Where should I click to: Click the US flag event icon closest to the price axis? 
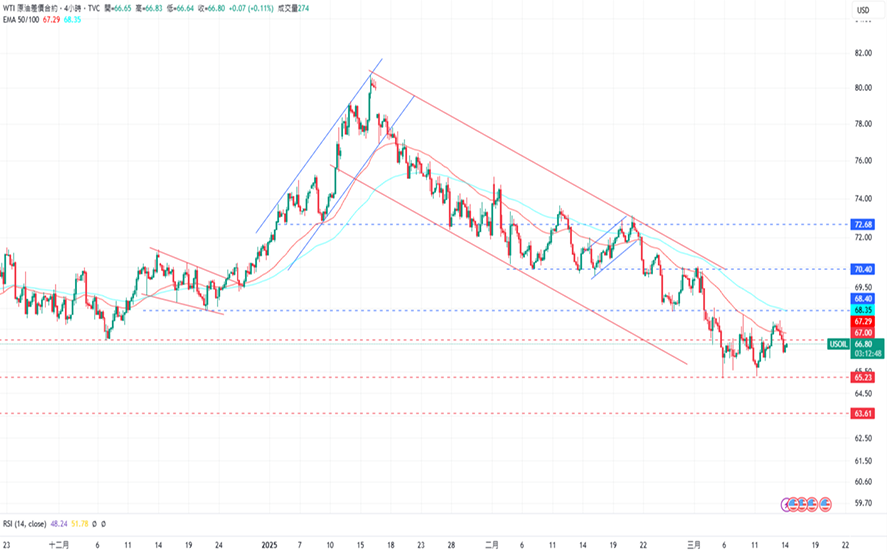[825, 504]
